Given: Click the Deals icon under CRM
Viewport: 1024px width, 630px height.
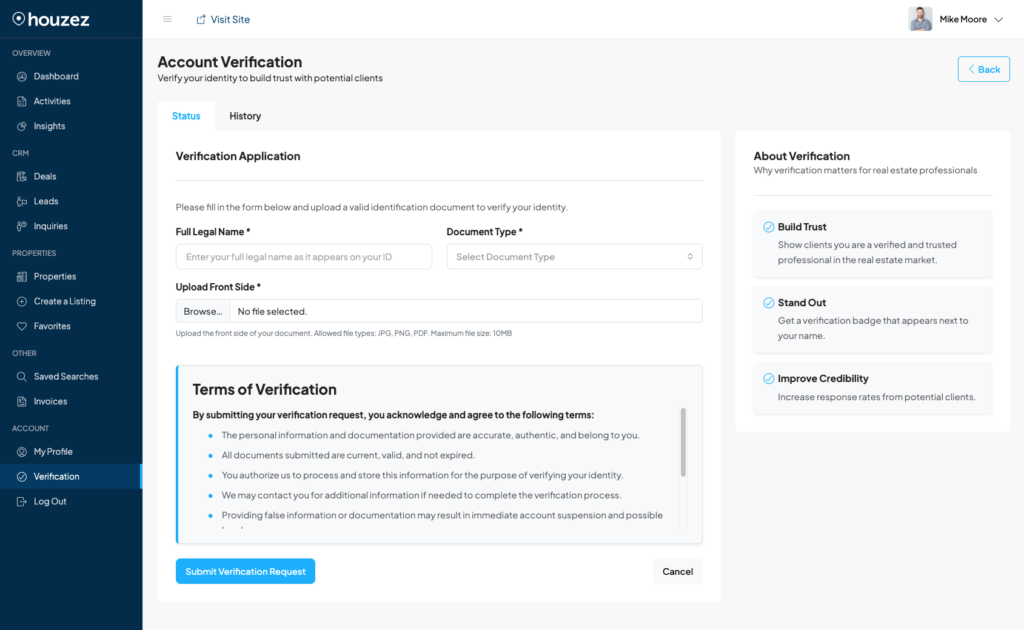Looking at the screenshot, I should (x=22, y=176).
